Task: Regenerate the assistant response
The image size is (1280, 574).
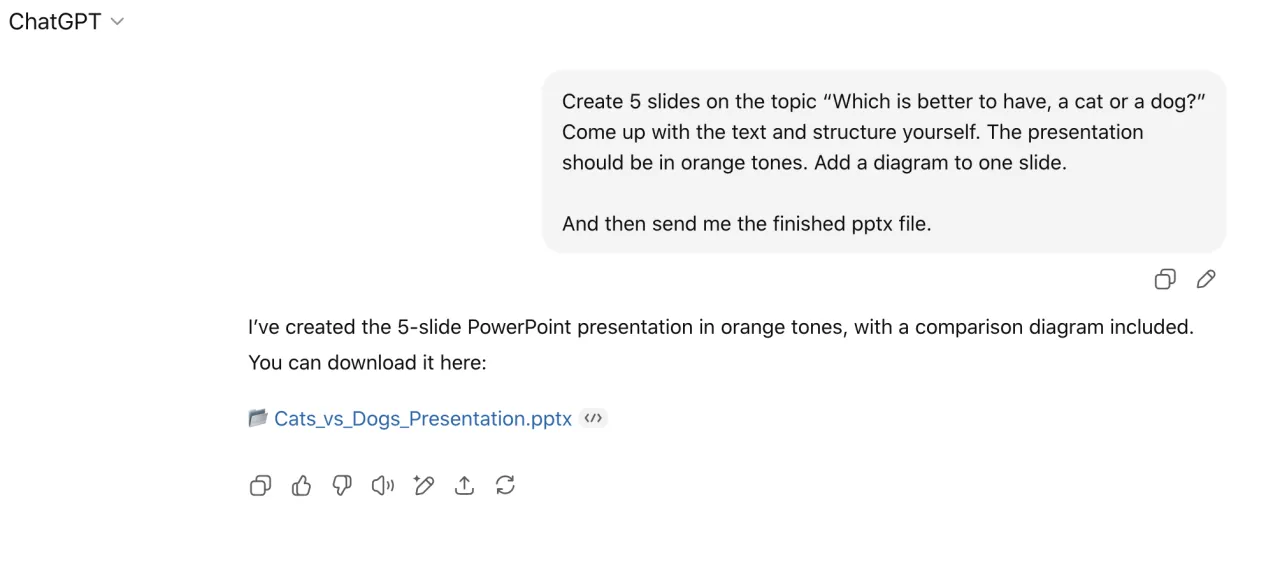Action: pos(505,486)
